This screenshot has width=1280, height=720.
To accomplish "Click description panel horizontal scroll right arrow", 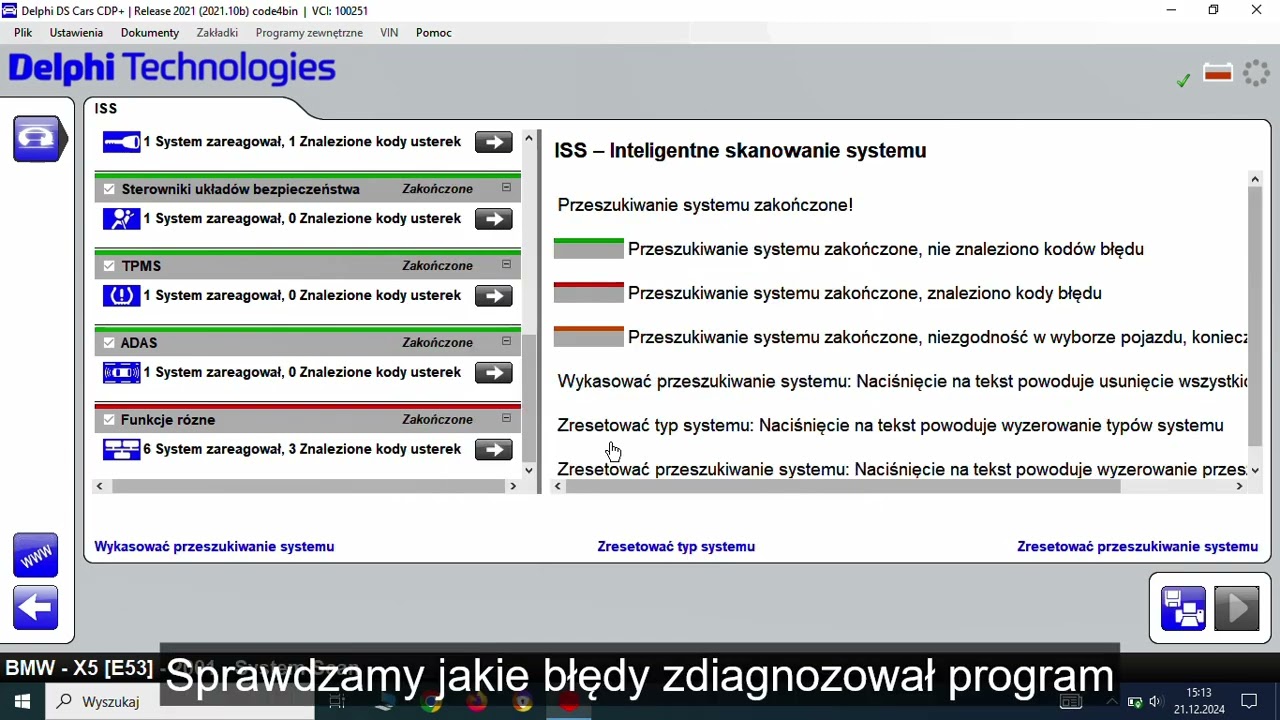I will pos(1239,486).
